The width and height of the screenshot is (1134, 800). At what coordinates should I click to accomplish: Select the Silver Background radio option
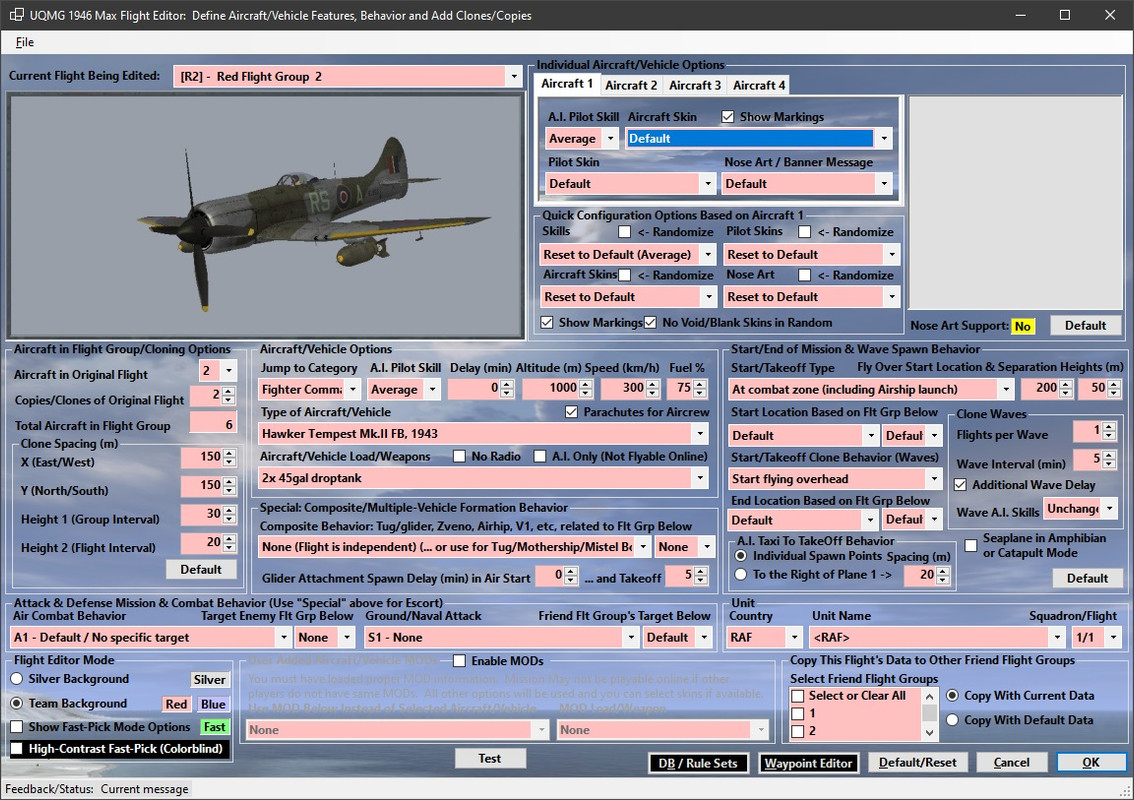pos(17,679)
